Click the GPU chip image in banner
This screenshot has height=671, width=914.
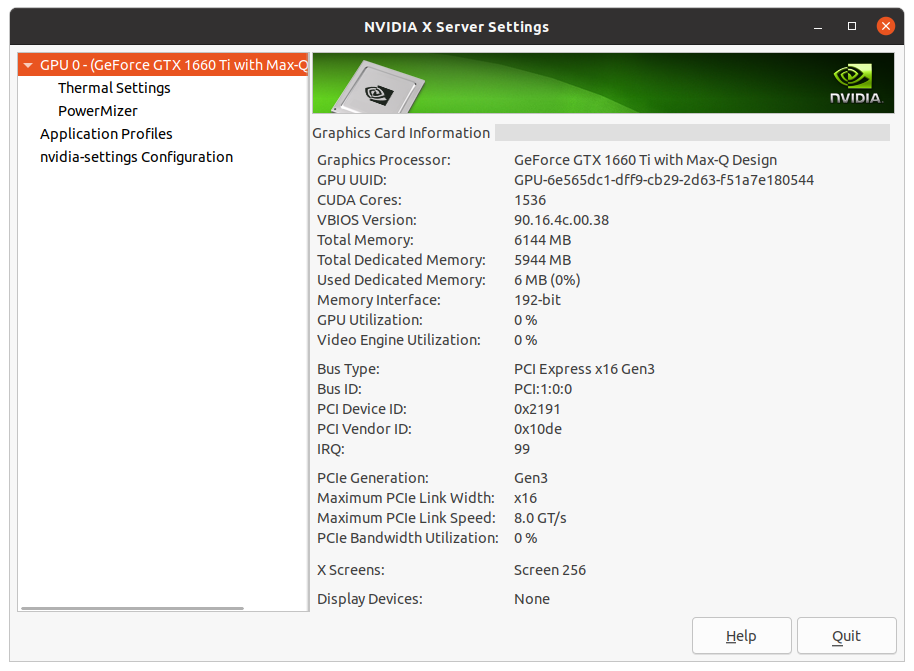[378, 87]
